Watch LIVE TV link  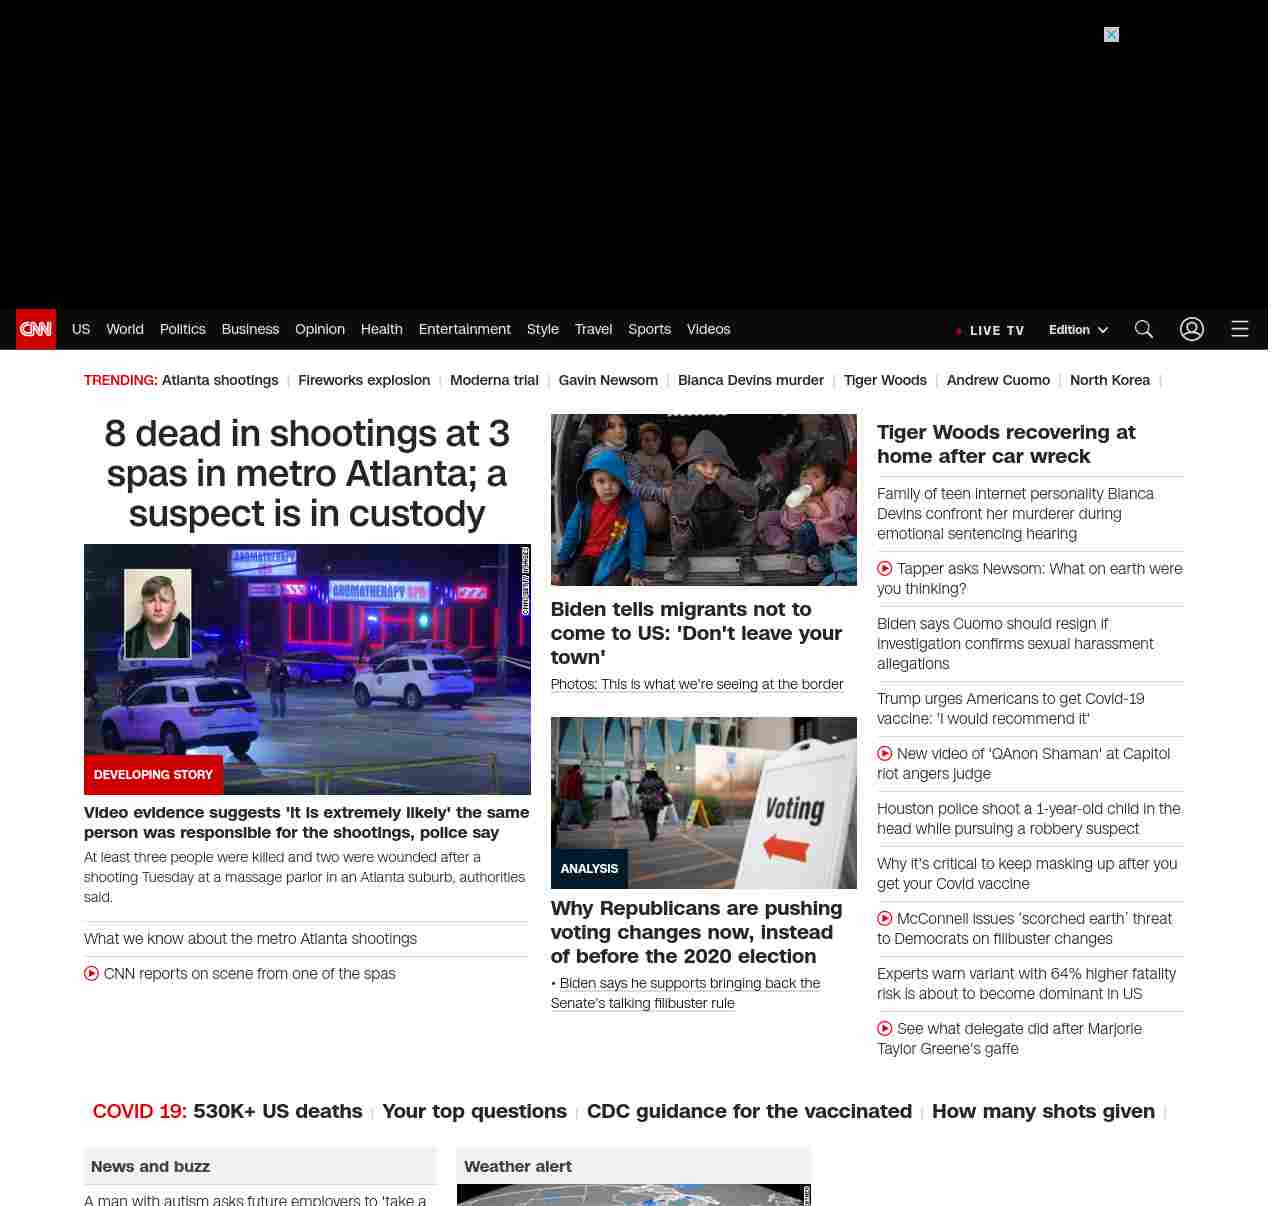click(x=990, y=330)
